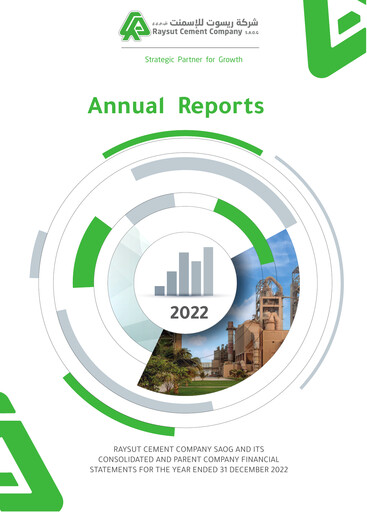Click the Raysut Cement Company logo emblem
367x512 pixels.
click(135, 26)
